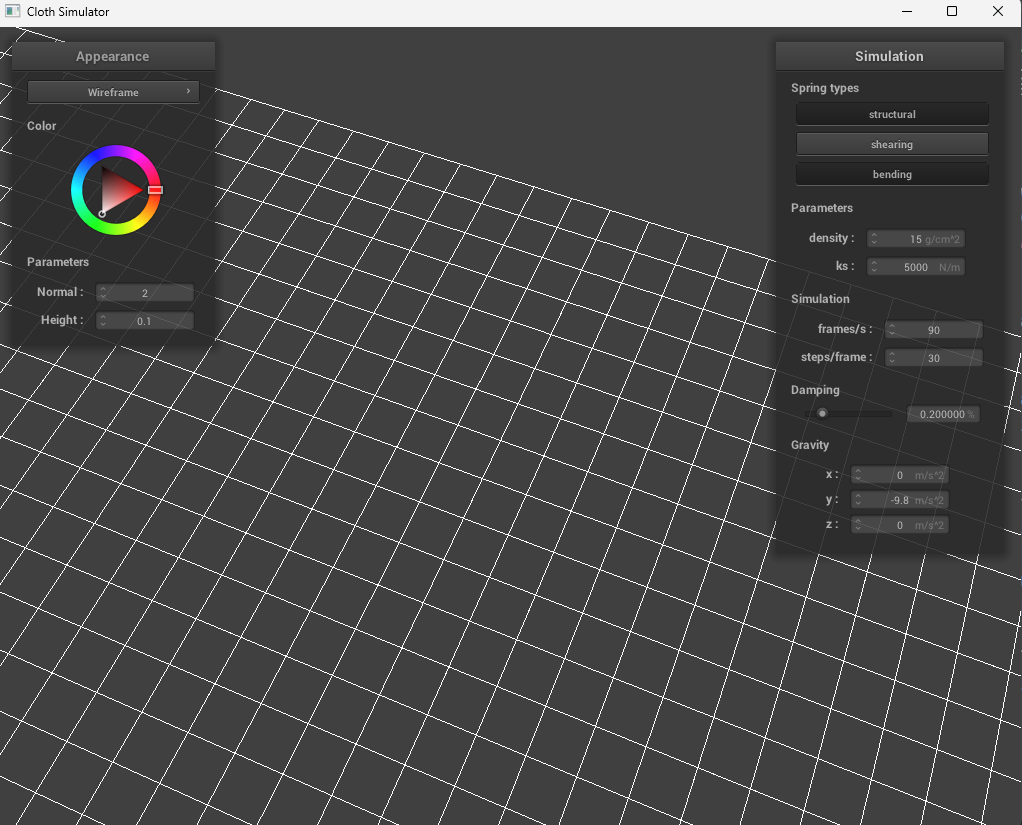Click the Height value field

[145, 321]
